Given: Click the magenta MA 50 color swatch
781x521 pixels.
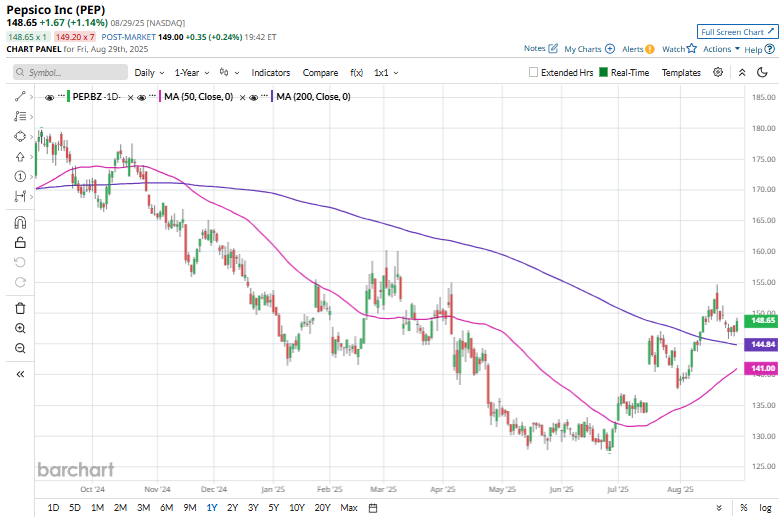Looking at the screenshot, I should click(x=160, y=97).
